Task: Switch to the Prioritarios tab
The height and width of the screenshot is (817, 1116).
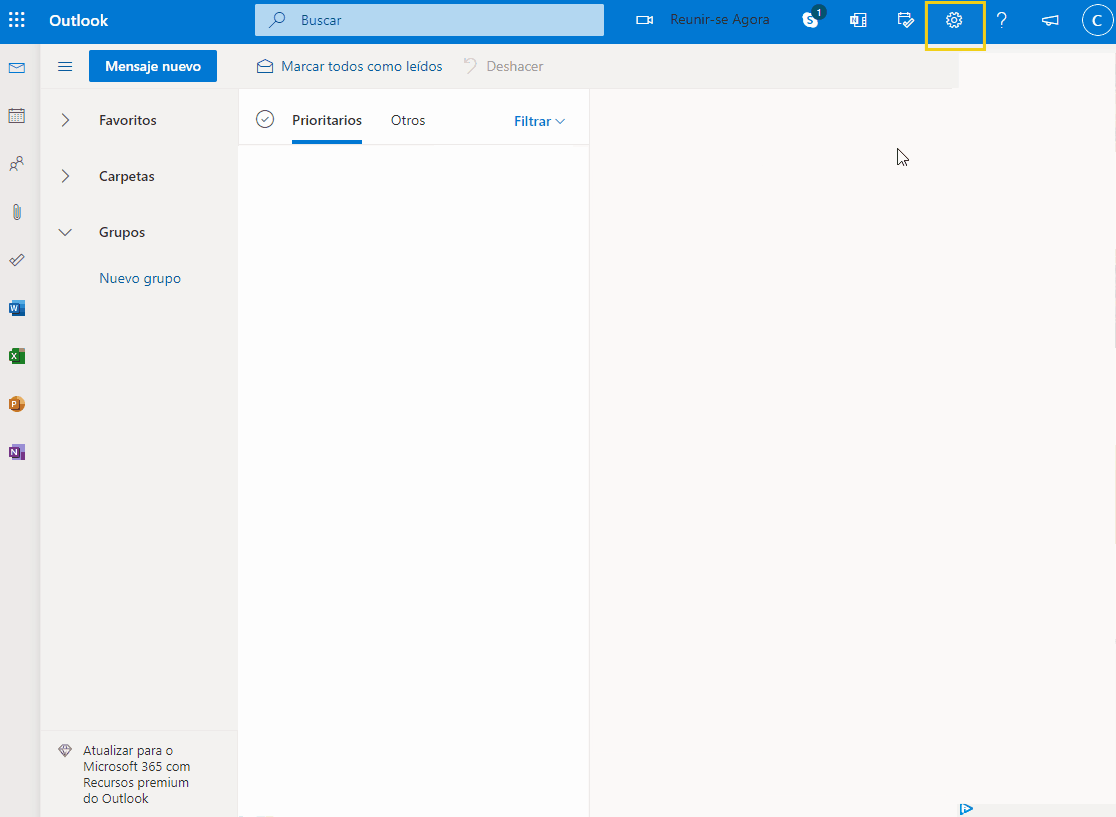Action: 327,120
